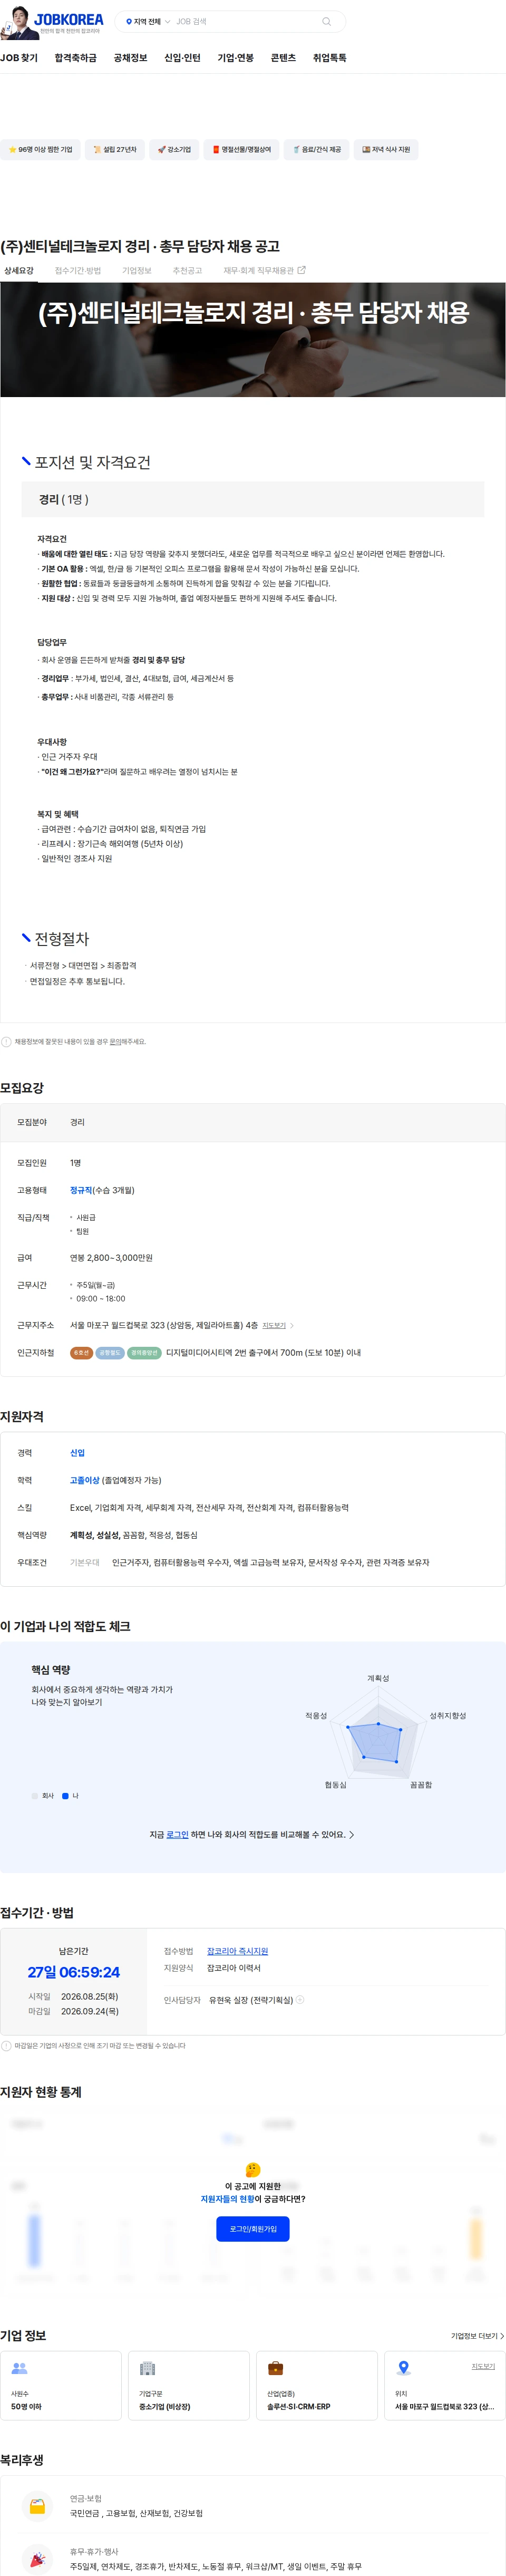Select the 상세요강 tab

click(19, 270)
